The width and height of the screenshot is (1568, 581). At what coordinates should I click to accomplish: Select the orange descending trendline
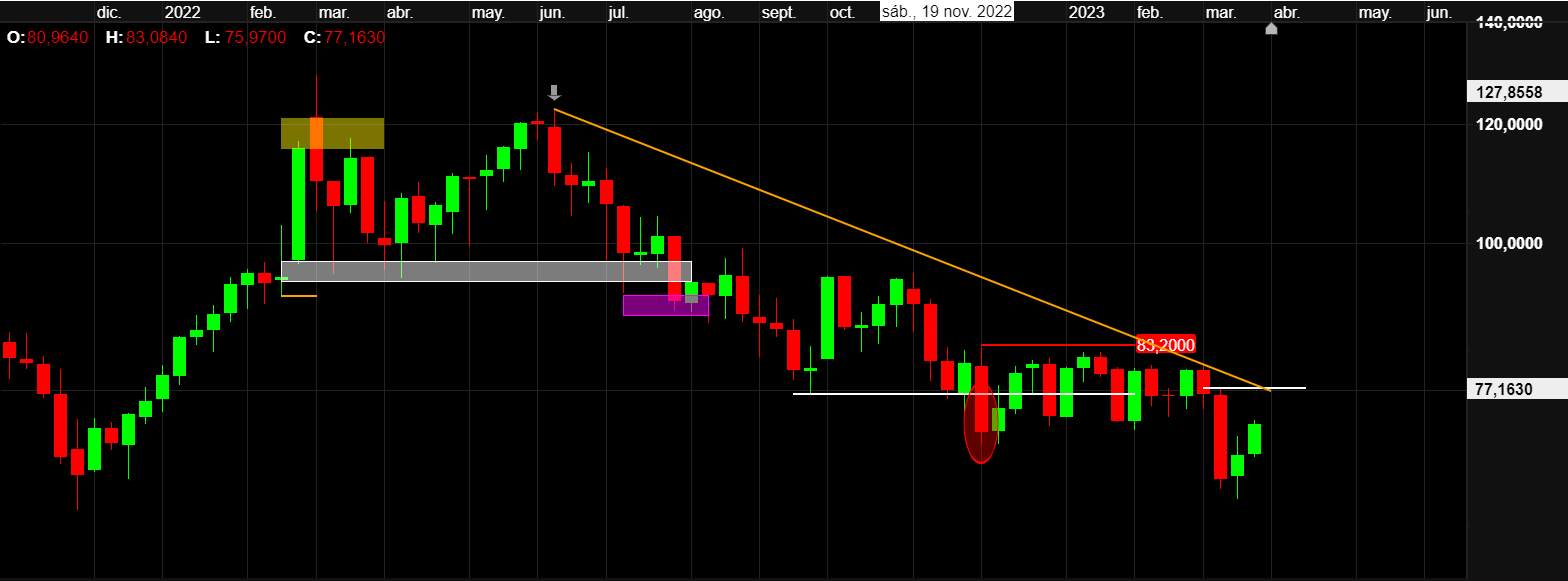pos(911,249)
